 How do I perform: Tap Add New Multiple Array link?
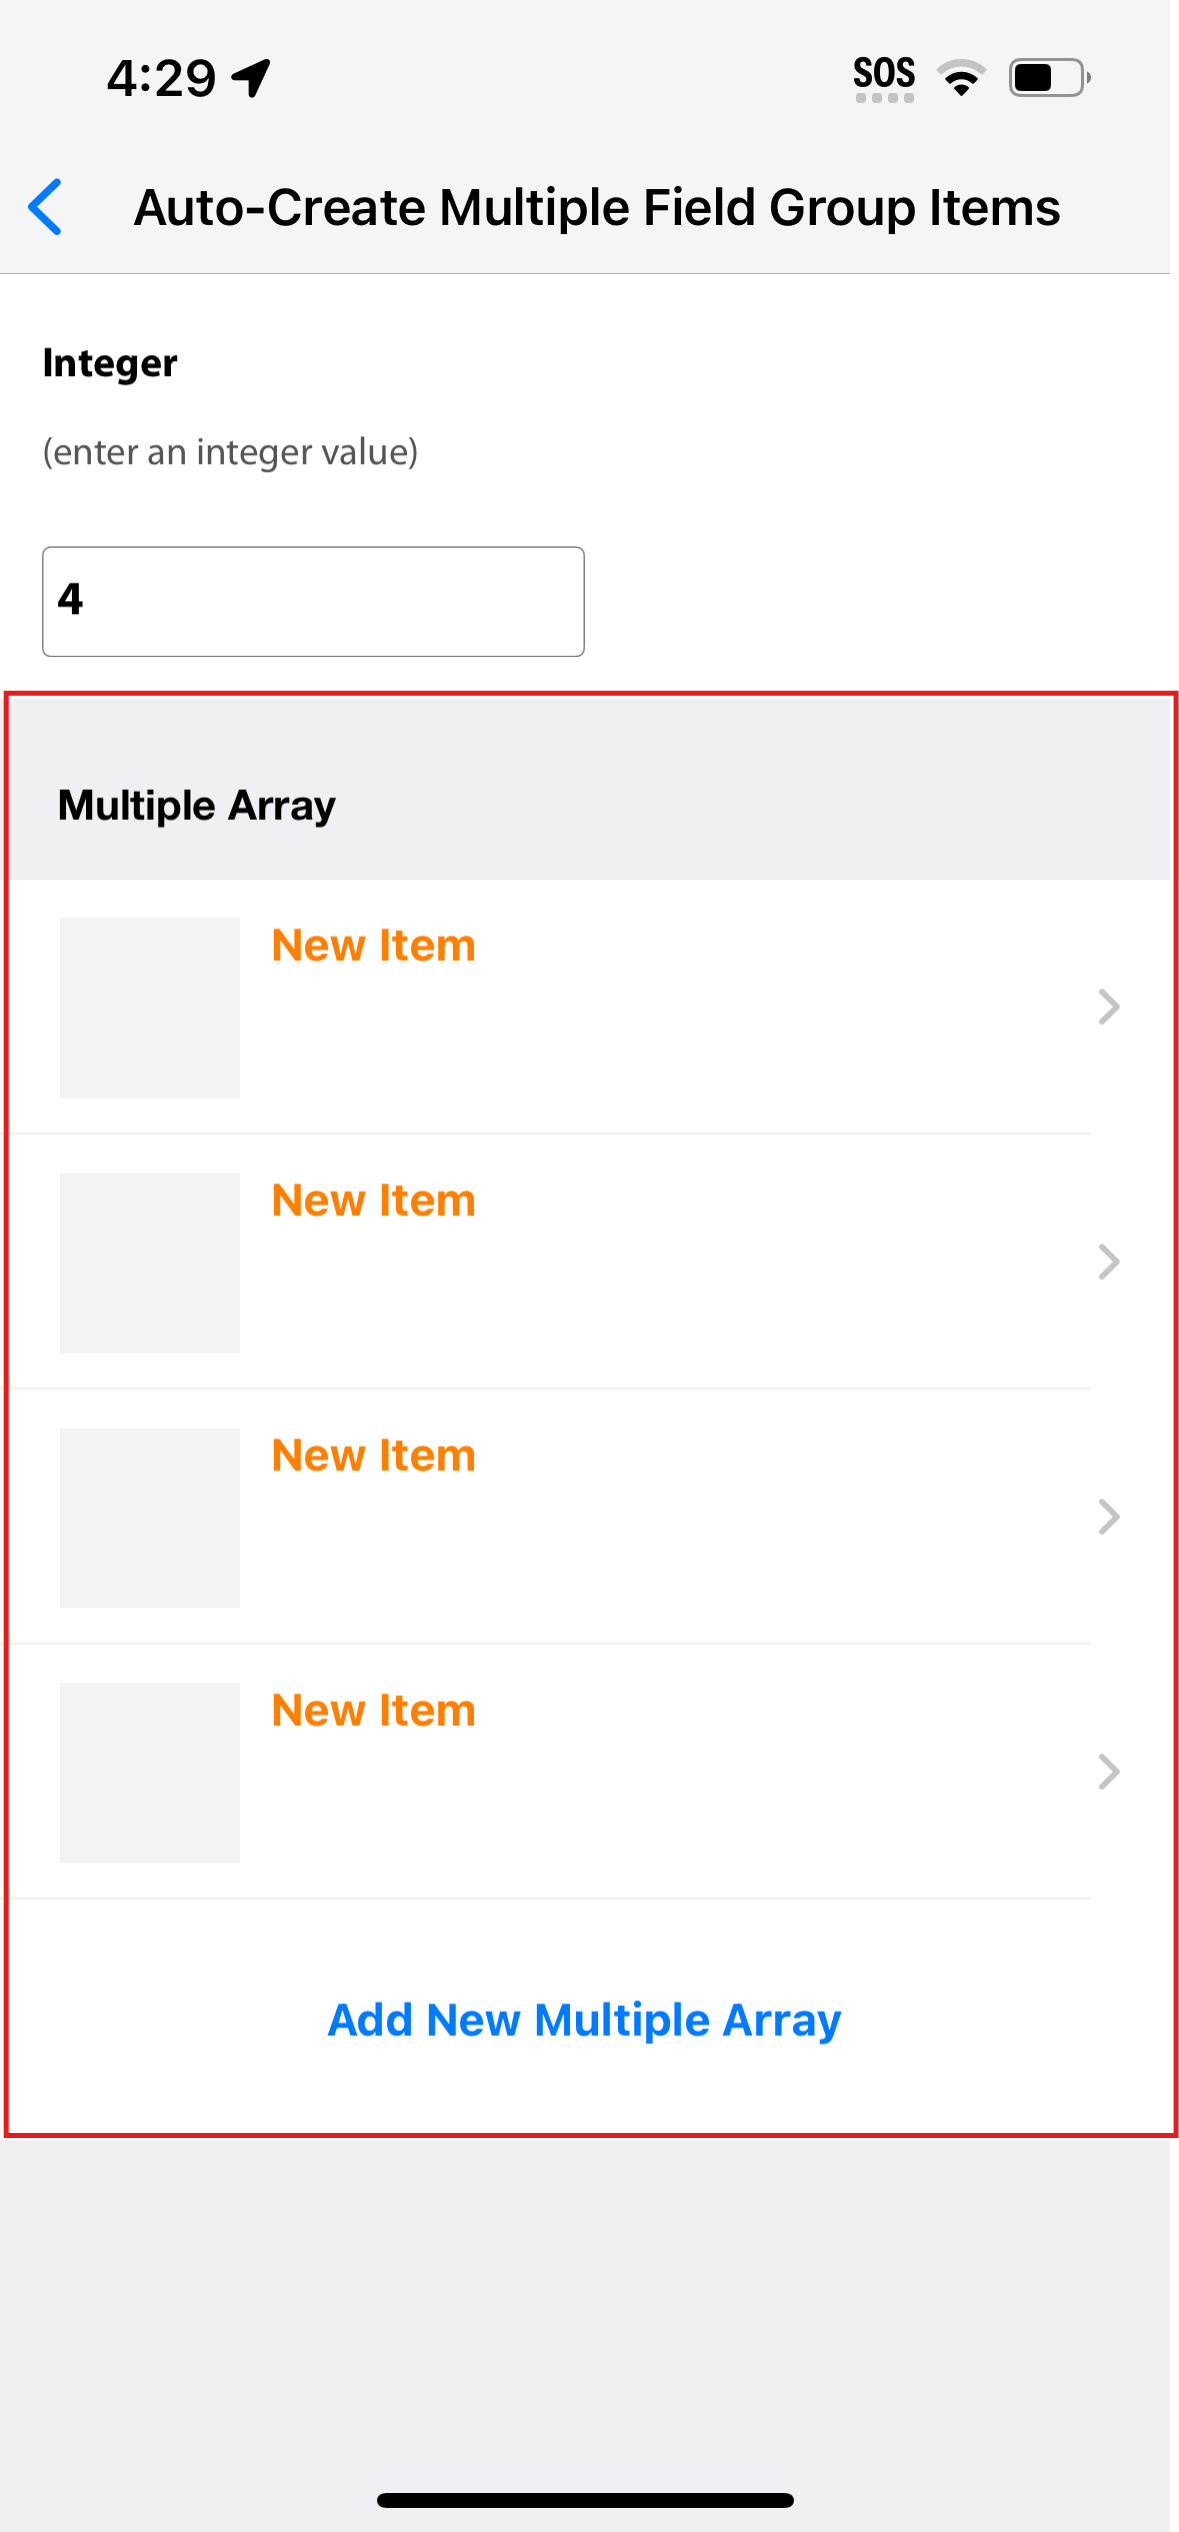(585, 2020)
